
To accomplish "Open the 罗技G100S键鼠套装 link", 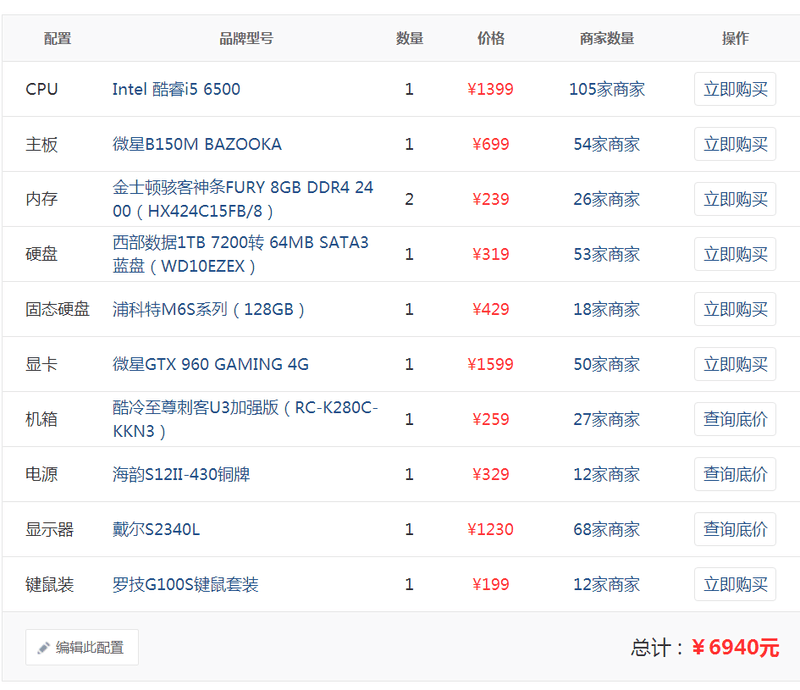I will click(x=185, y=584).
